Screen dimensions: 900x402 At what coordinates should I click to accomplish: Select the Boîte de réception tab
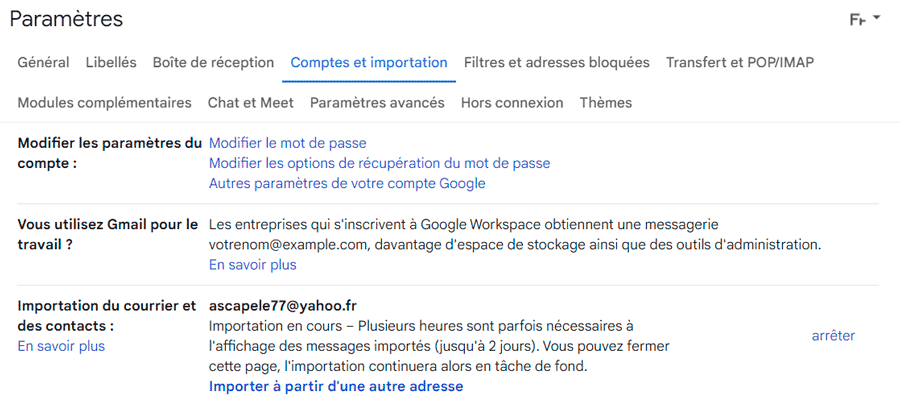[214, 63]
